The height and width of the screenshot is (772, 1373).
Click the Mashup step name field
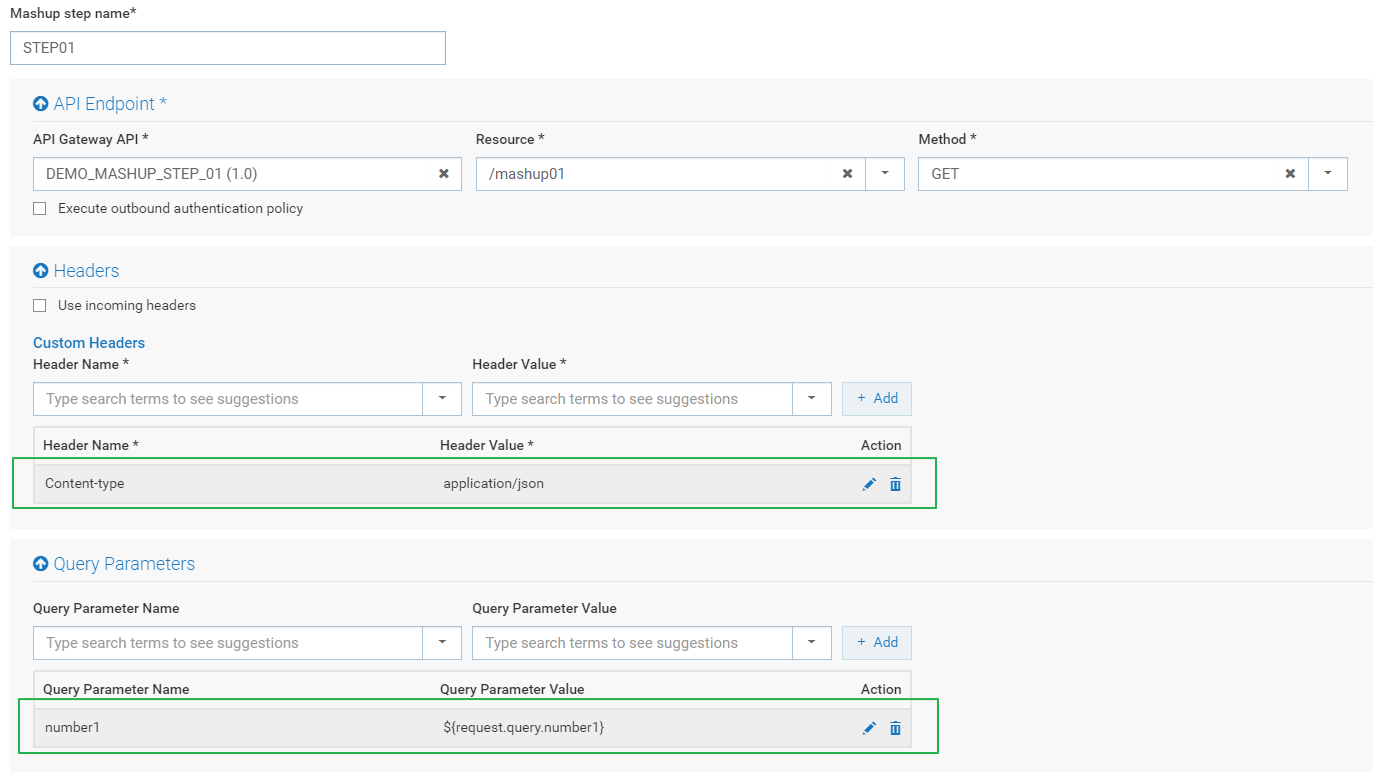click(x=228, y=48)
